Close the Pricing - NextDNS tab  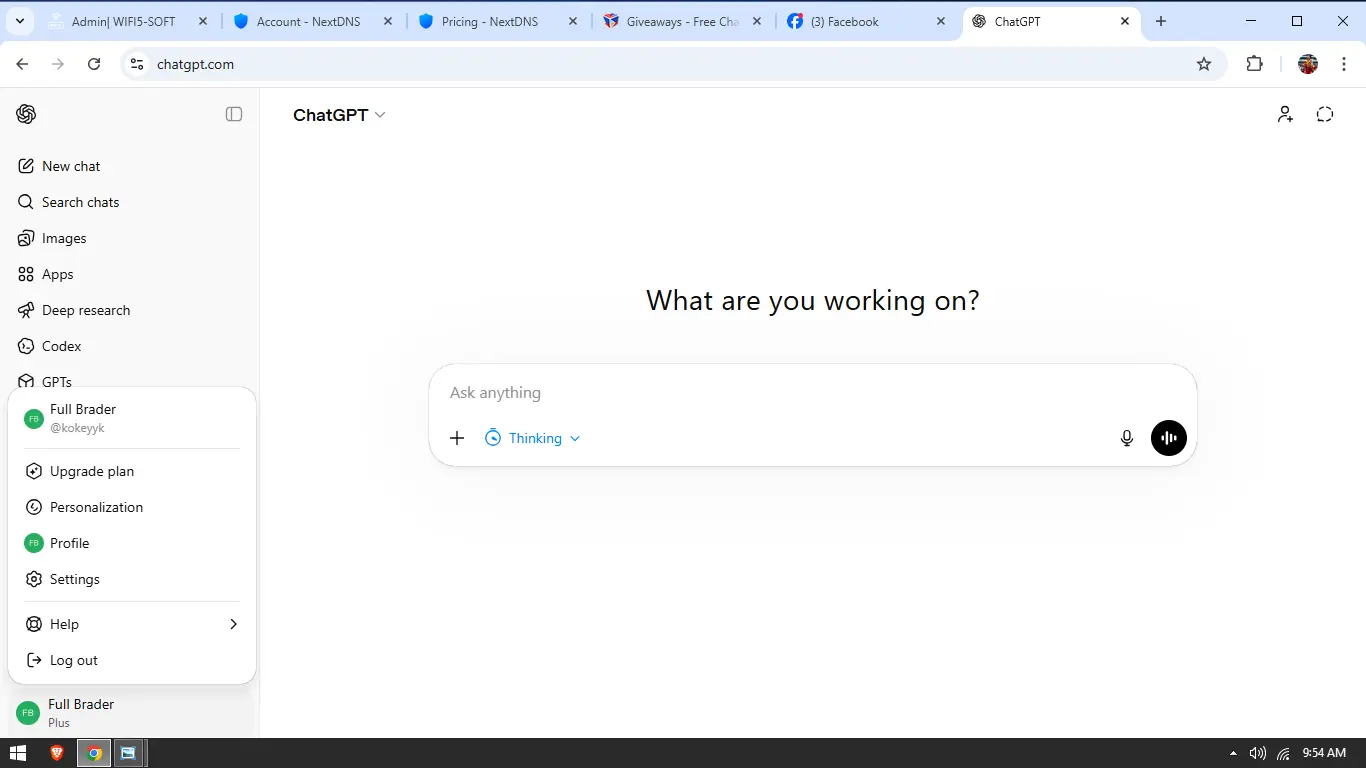[572, 21]
